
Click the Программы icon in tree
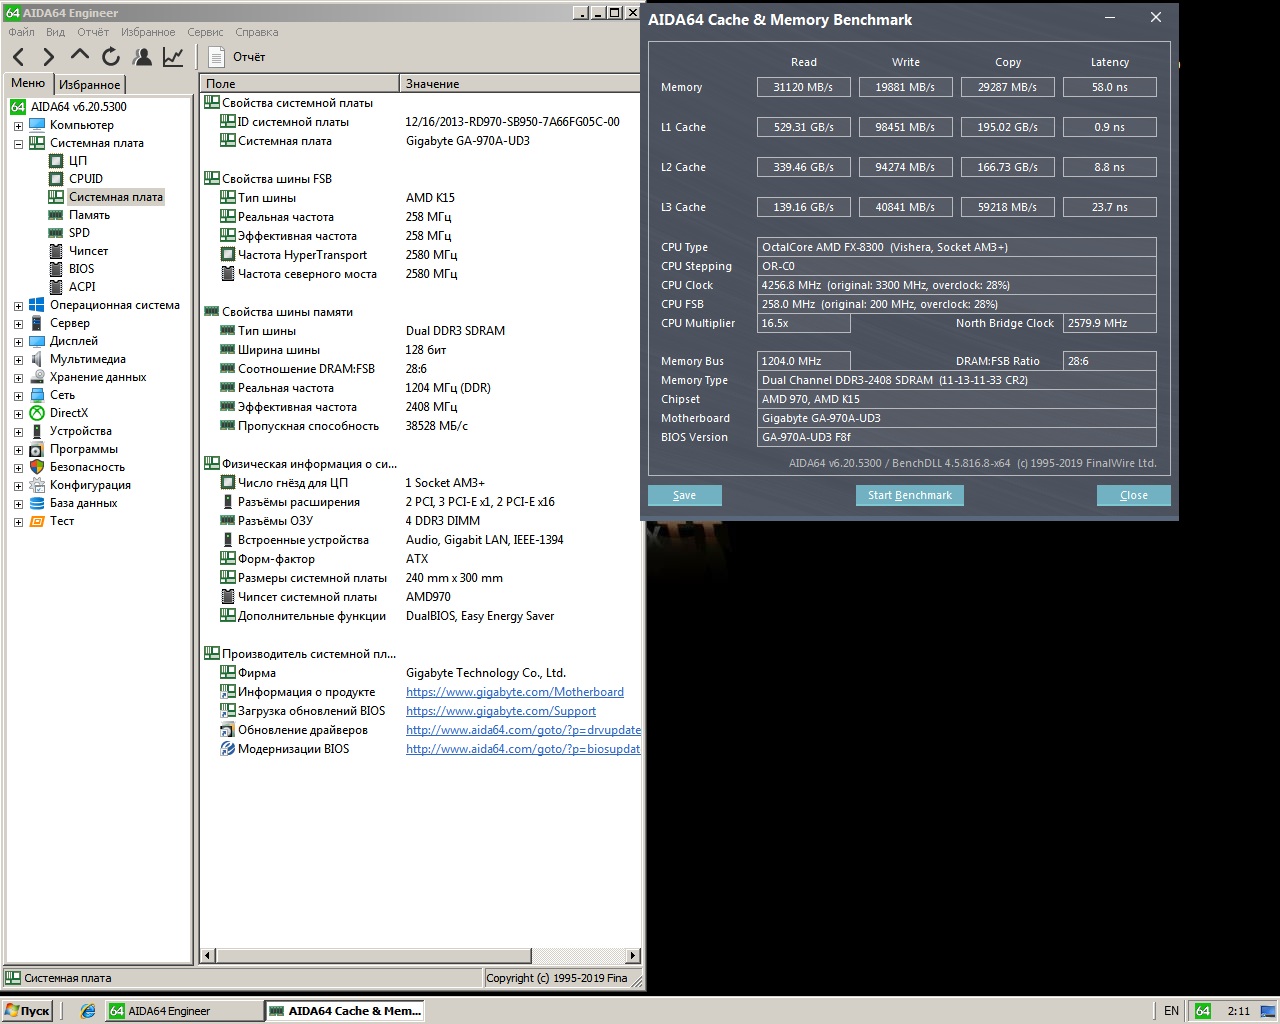click(x=37, y=449)
